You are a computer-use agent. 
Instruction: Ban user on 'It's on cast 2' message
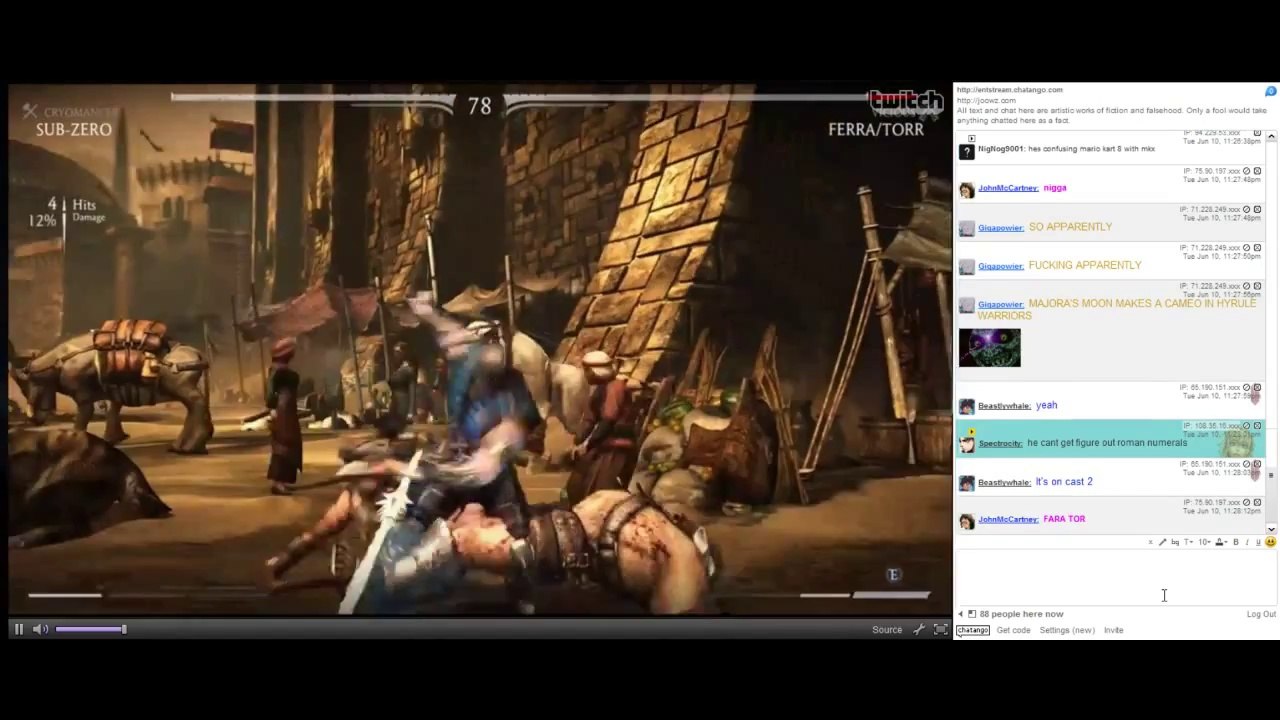tap(1246, 465)
